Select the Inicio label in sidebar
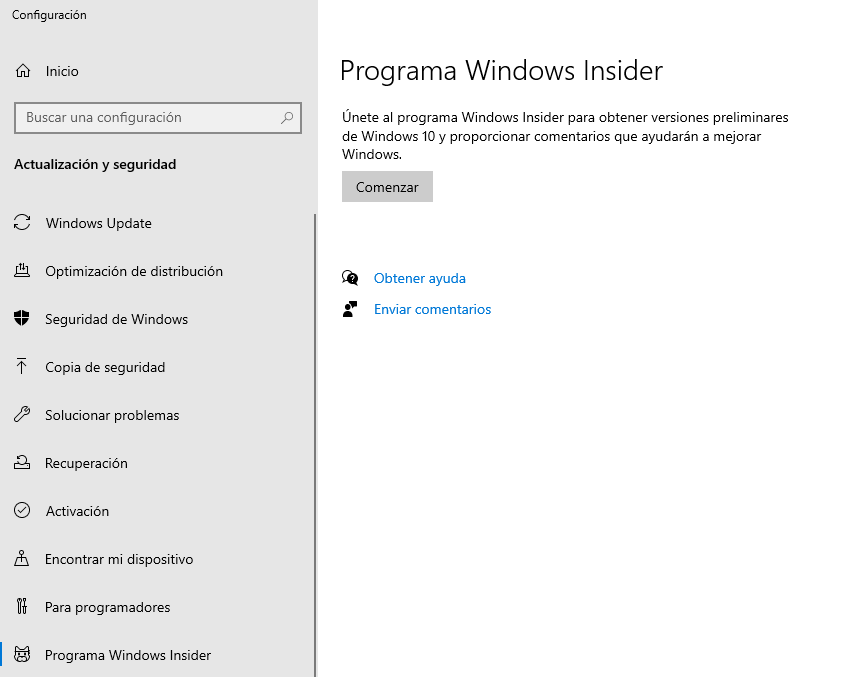Image resolution: width=860 pixels, height=677 pixels. 62,71
